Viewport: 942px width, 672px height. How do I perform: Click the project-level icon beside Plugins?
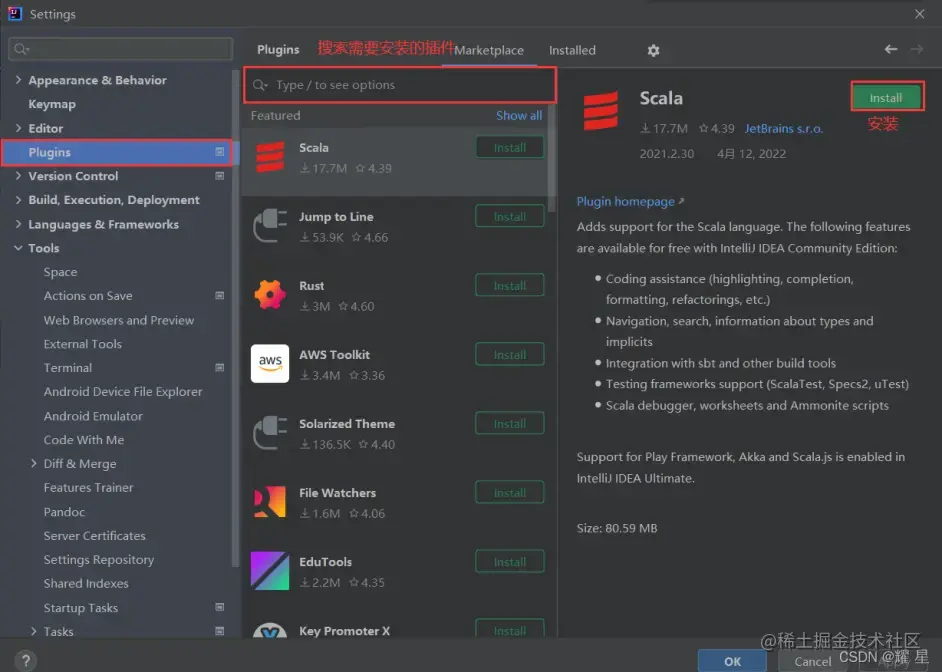pyautogui.click(x=220, y=152)
